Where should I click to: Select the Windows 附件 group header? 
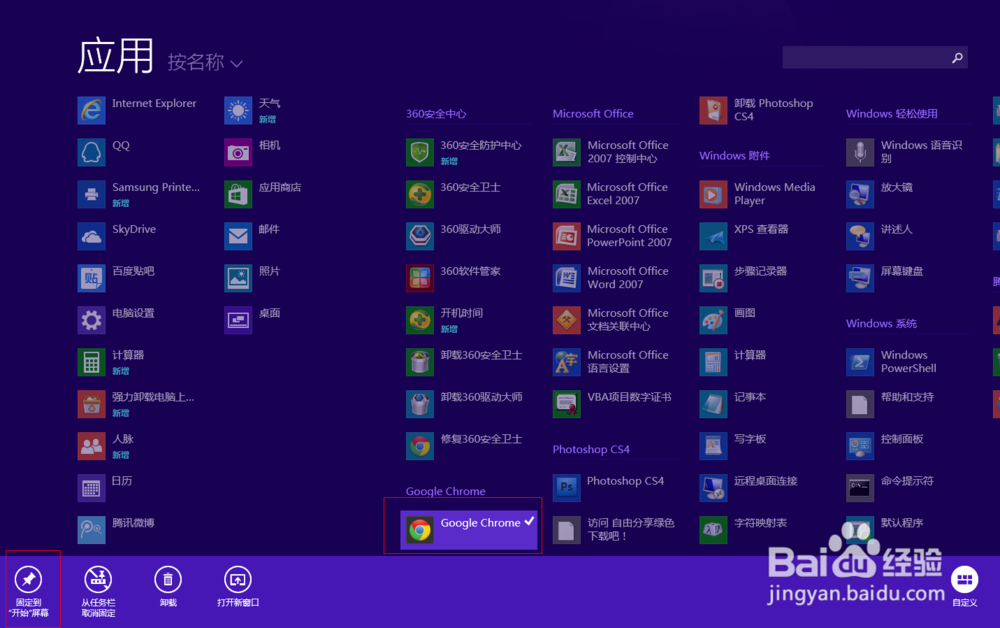(x=735, y=156)
